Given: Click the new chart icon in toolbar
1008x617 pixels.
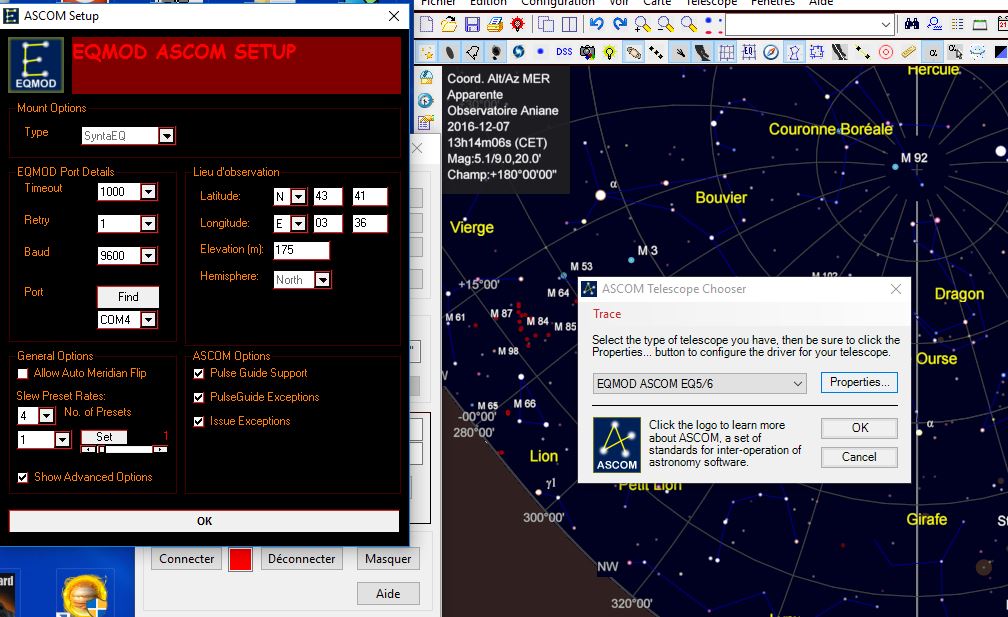Looking at the screenshot, I should click(x=426, y=24).
